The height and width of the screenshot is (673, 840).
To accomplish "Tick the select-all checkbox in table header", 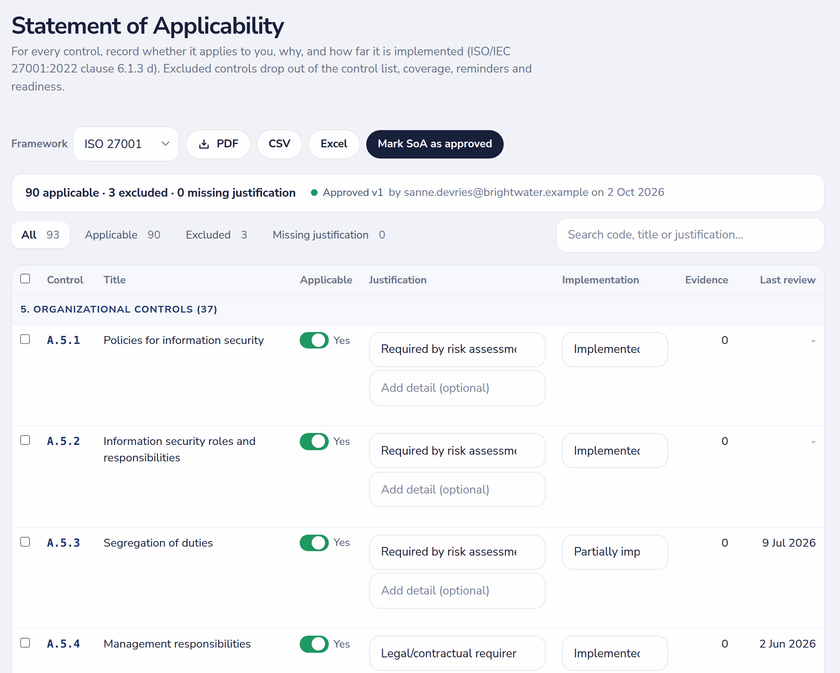I will [x=25, y=279].
